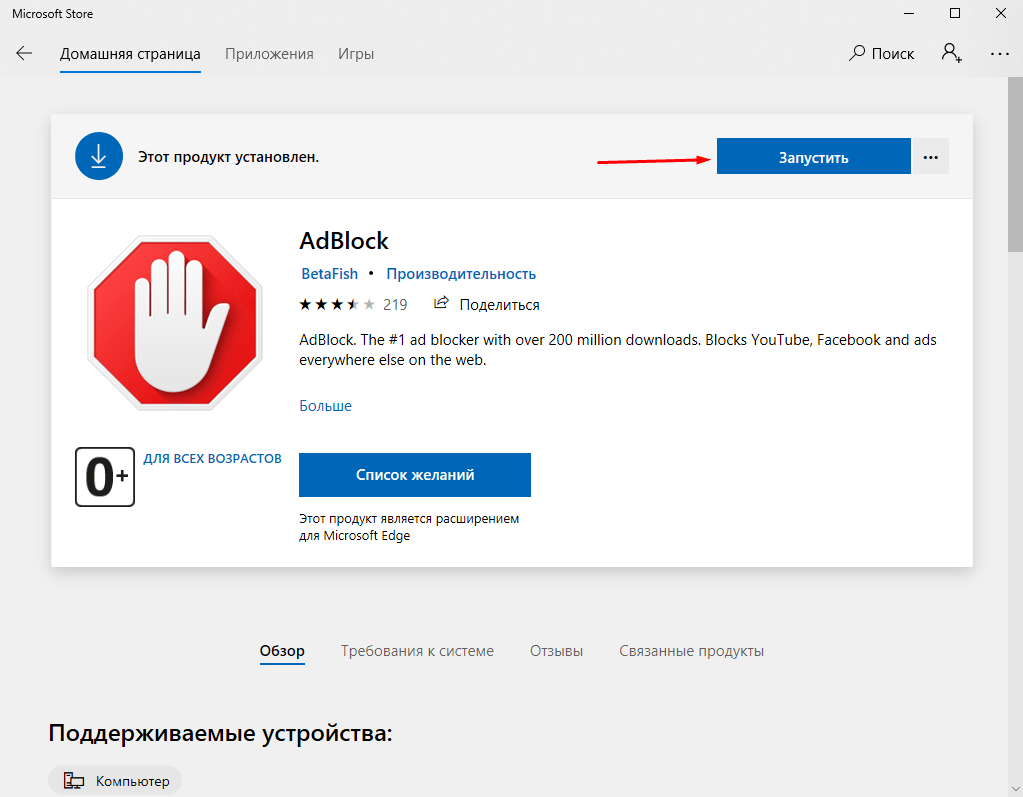Launch AdBlock with the Запустить button
This screenshot has width=1023, height=797.
814,157
